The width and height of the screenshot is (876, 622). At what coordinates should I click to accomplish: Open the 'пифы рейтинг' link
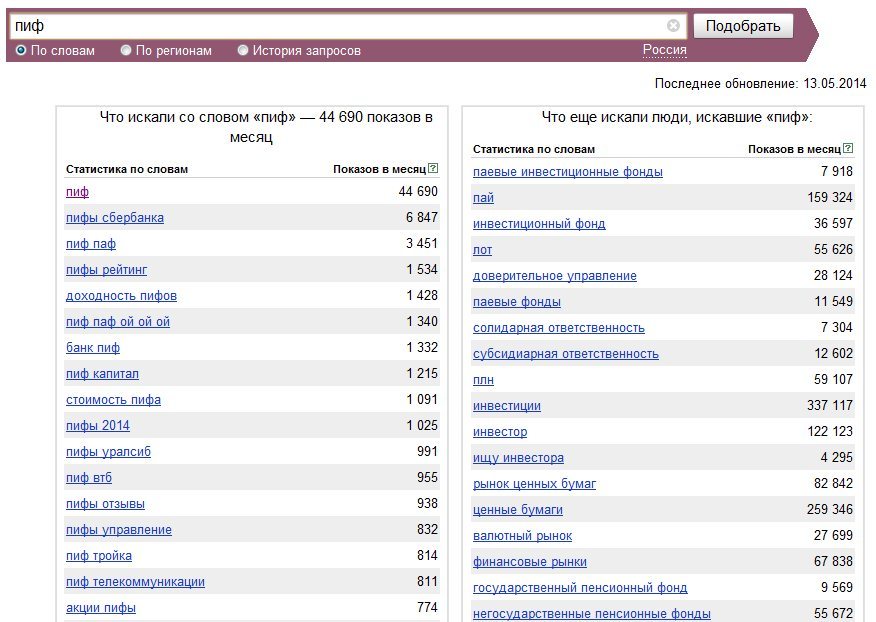click(x=106, y=270)
